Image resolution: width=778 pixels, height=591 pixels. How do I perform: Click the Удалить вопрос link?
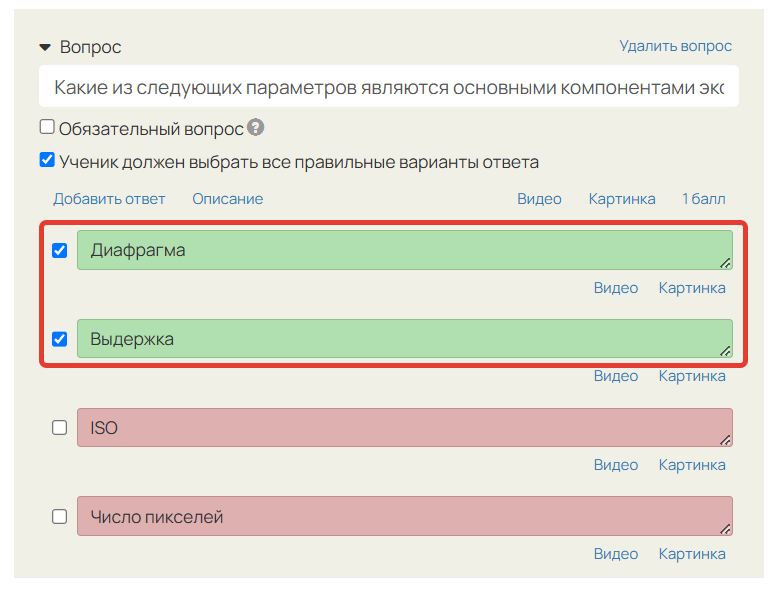tap(675, 46)
